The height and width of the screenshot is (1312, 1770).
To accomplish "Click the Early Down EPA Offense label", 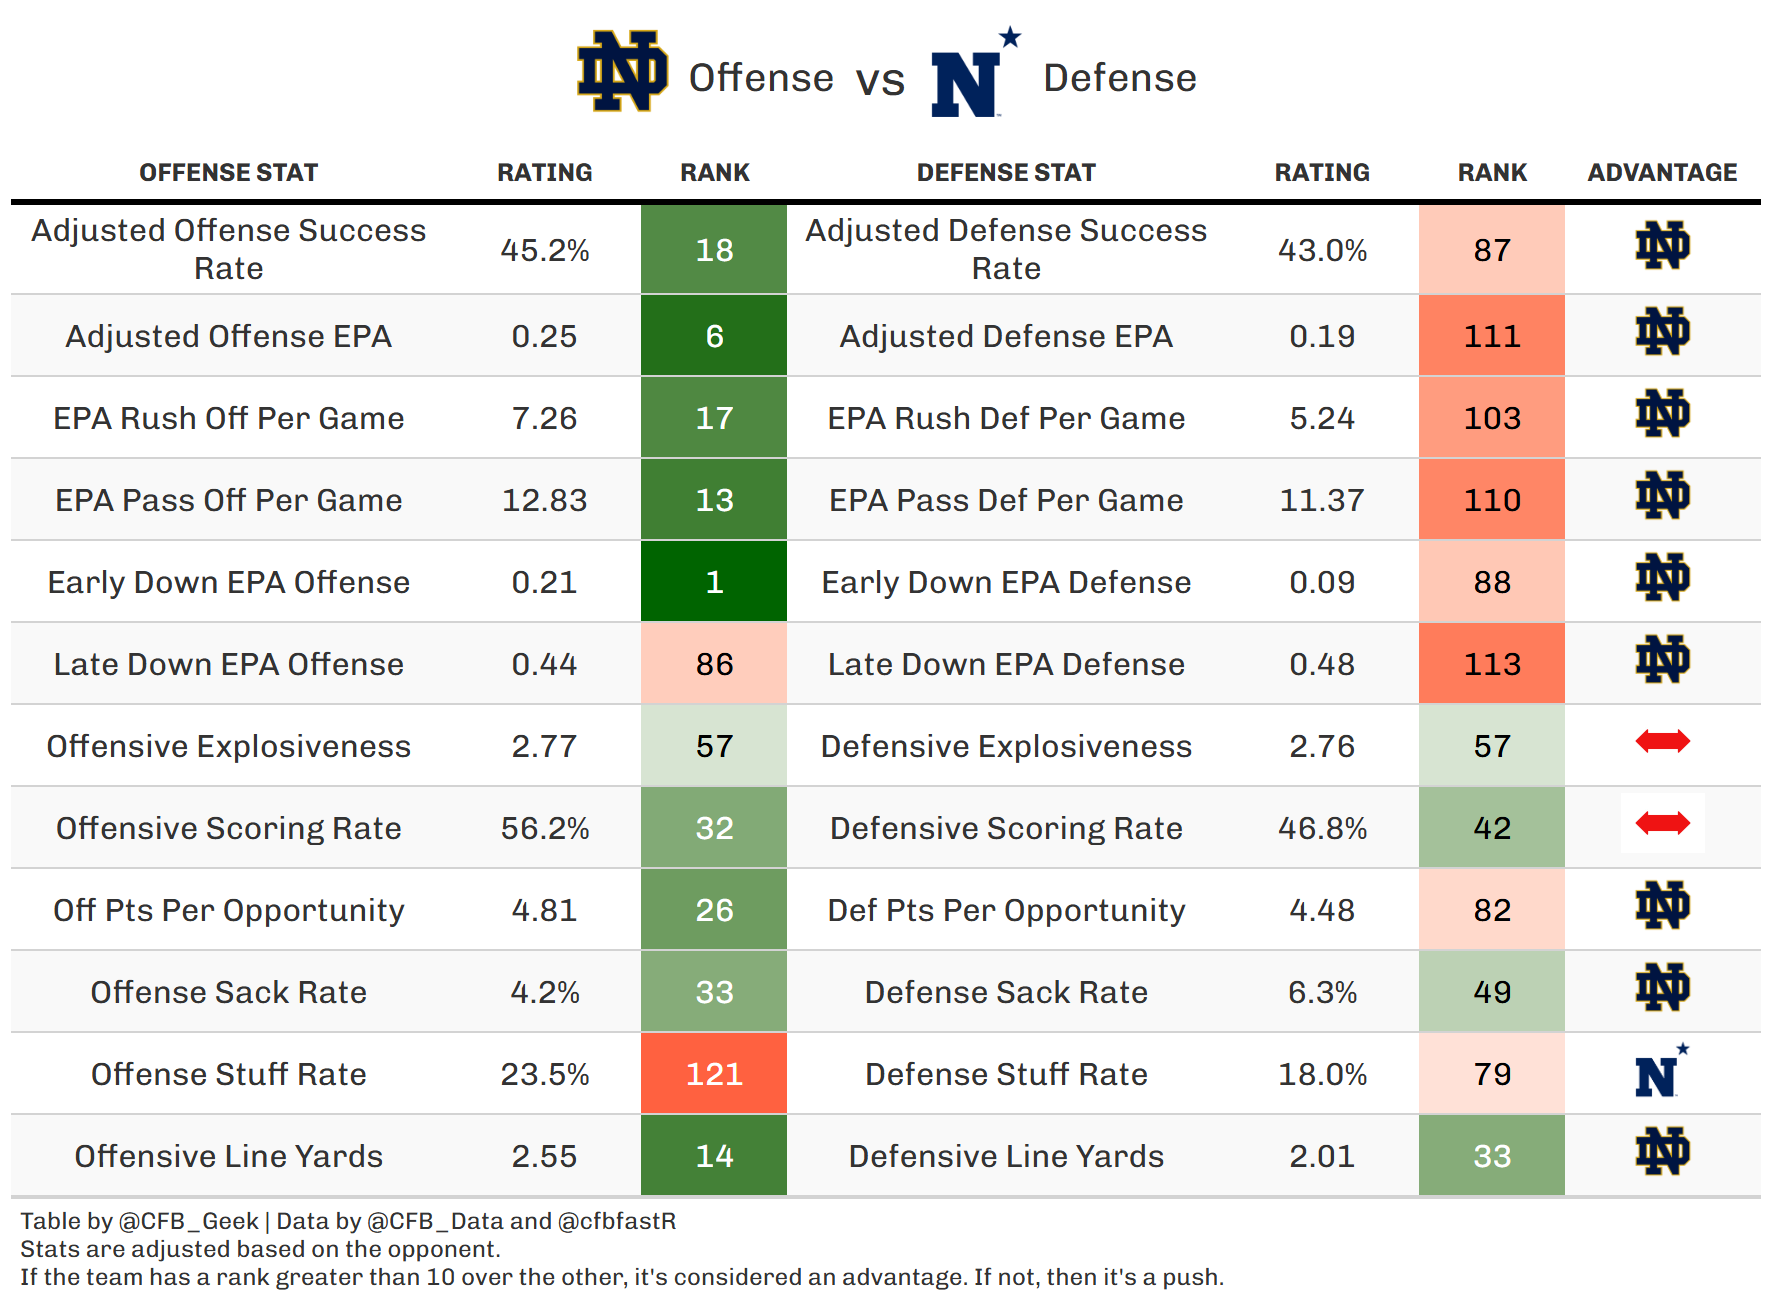I will click(229, 582).
